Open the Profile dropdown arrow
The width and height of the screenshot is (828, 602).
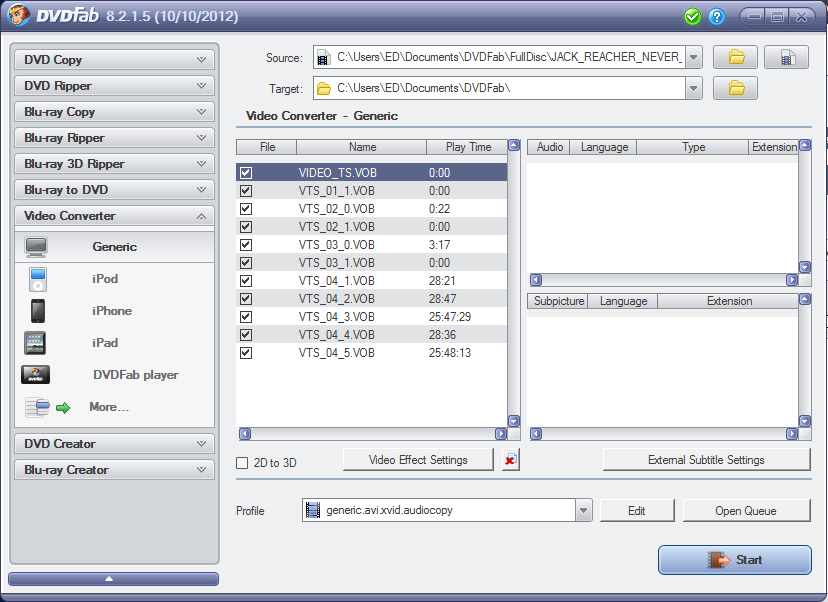pos(583,510)
